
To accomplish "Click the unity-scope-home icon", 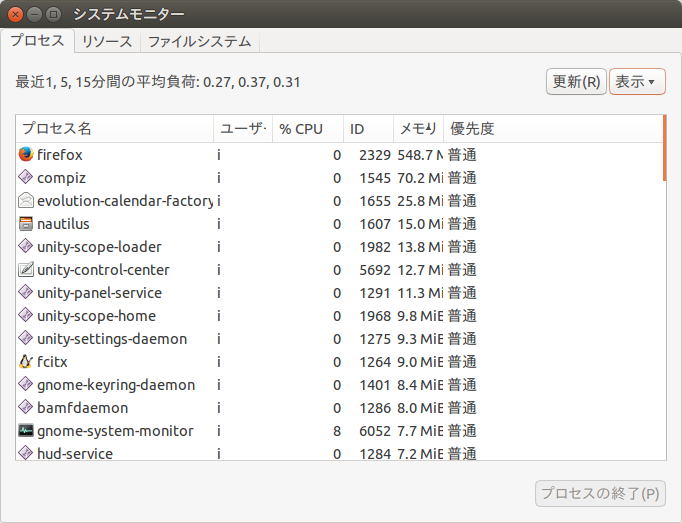I will click(26, 315).
